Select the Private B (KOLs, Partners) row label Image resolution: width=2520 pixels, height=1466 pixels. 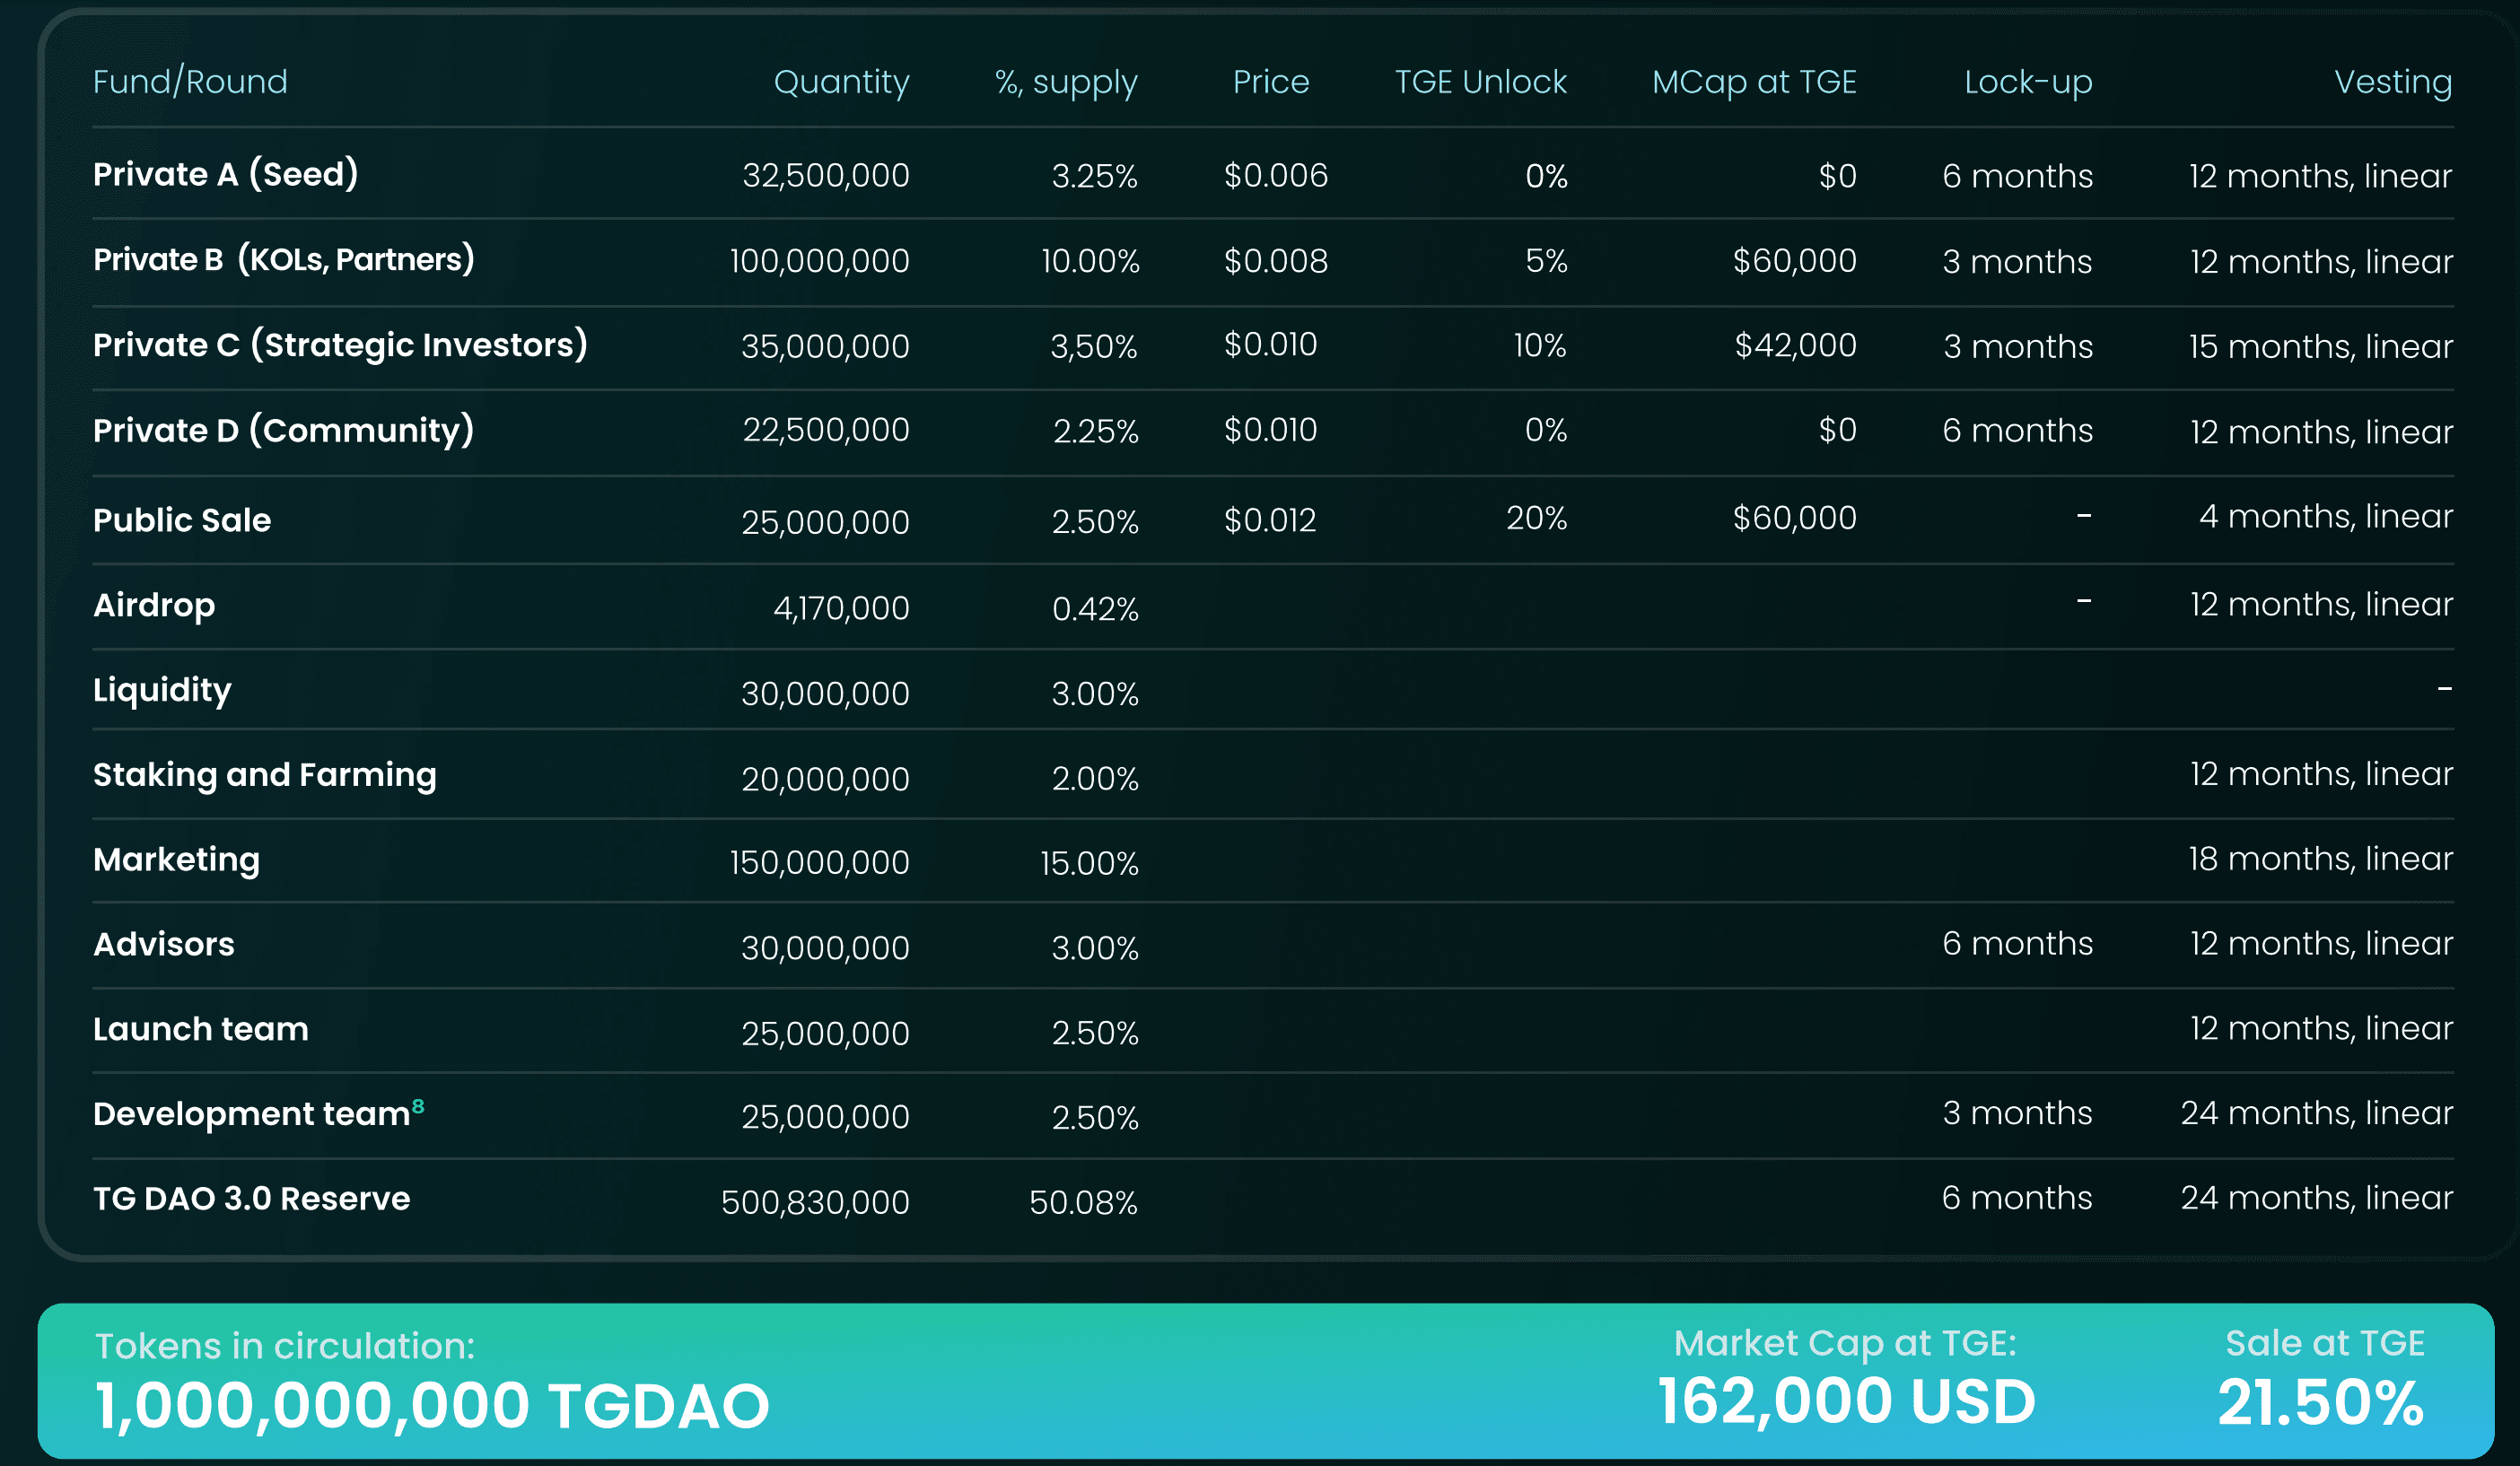click(x=284, y=260)
